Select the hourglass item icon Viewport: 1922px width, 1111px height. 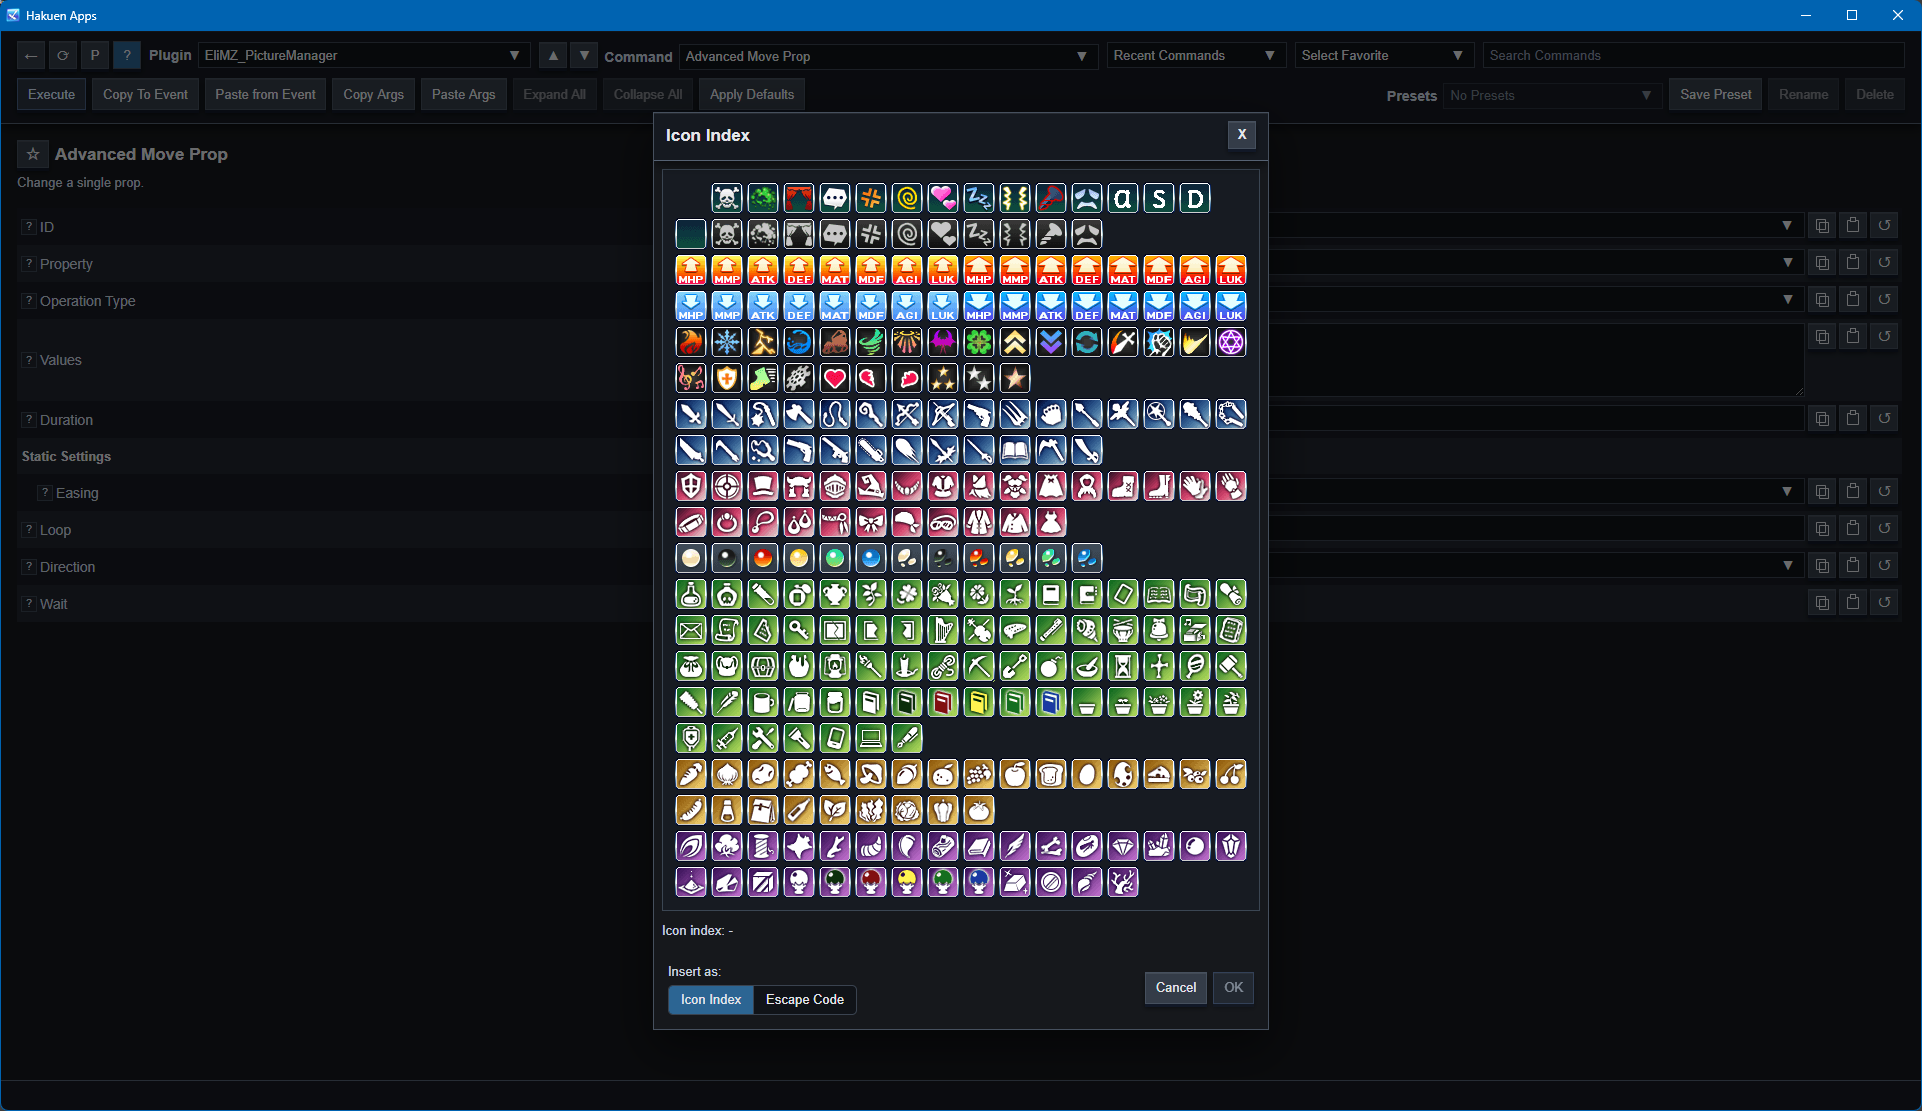click(1123, 666)
